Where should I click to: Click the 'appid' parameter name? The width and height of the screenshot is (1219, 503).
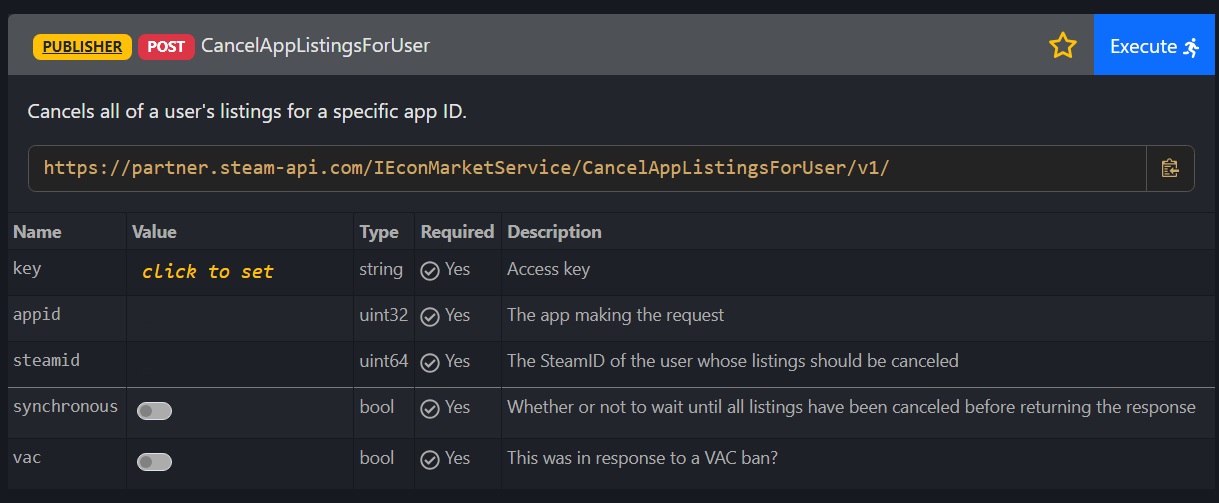coord(37,315)
